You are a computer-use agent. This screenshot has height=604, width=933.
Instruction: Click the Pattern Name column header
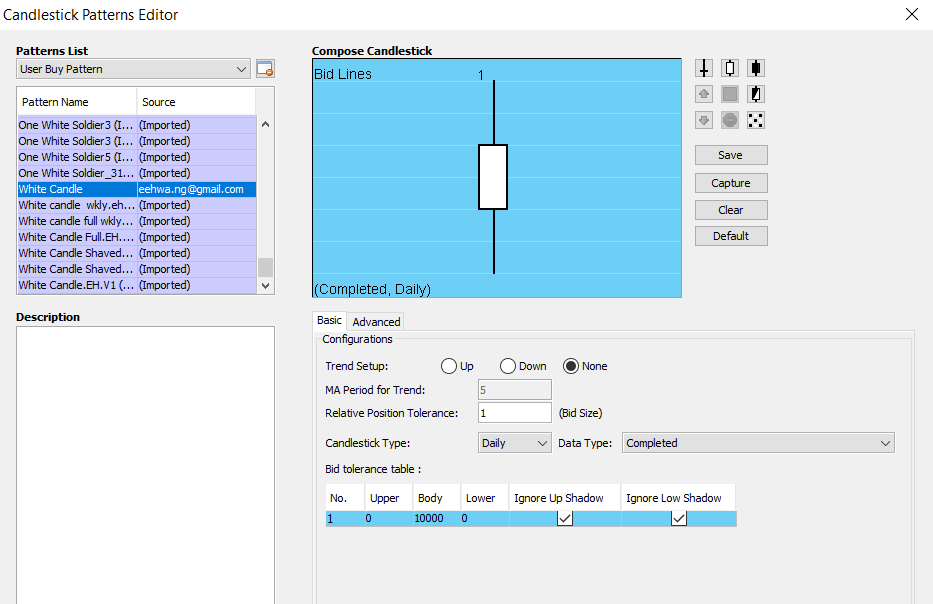(x=77, y=102)
